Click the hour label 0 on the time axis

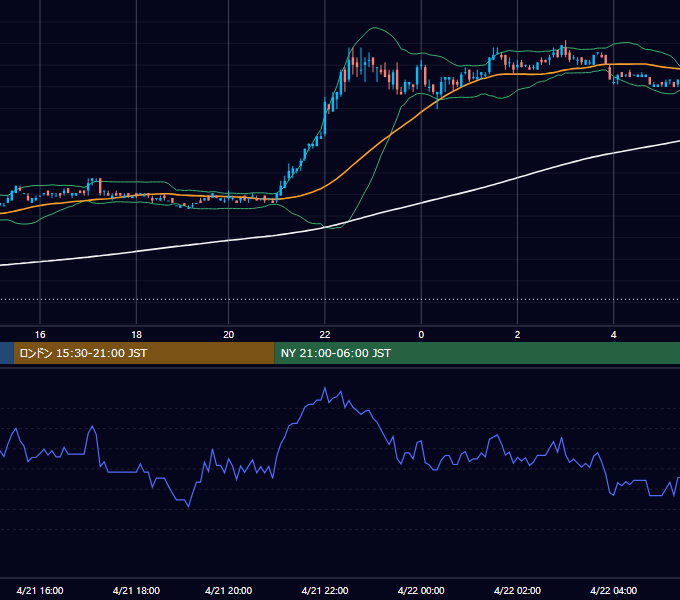tap(421, 335)
